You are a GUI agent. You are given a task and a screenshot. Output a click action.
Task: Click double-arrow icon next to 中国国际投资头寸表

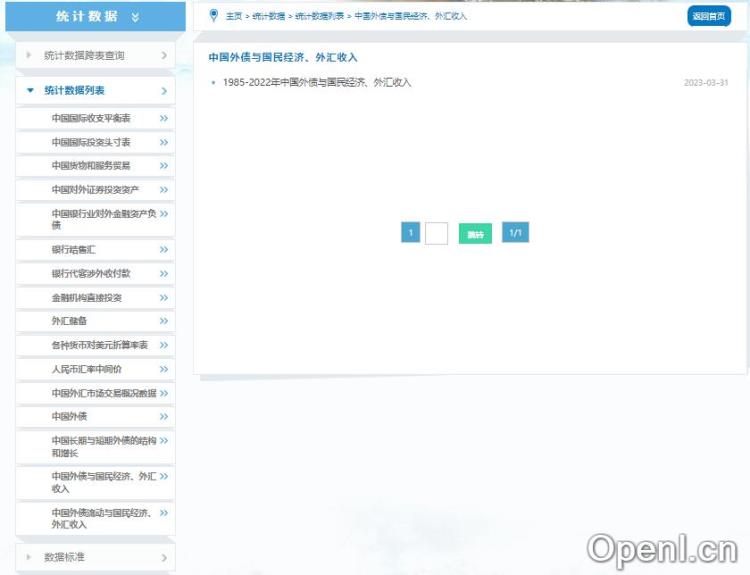(164, 142)
